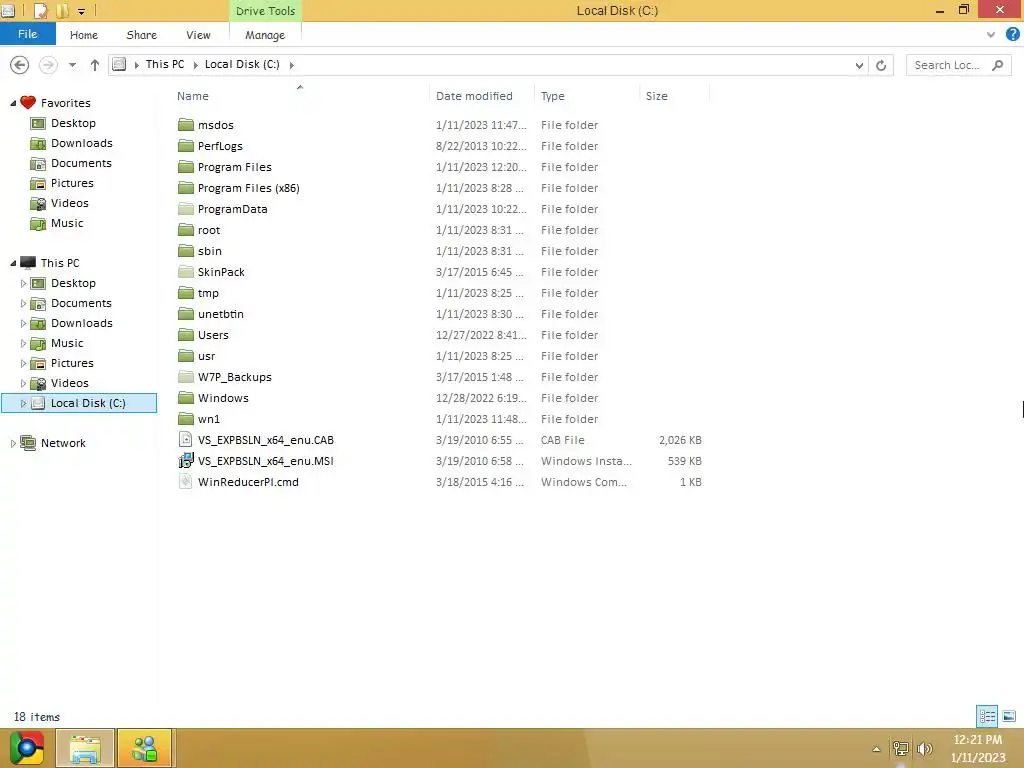Switch to the View ribbon tab

[198, 35]
